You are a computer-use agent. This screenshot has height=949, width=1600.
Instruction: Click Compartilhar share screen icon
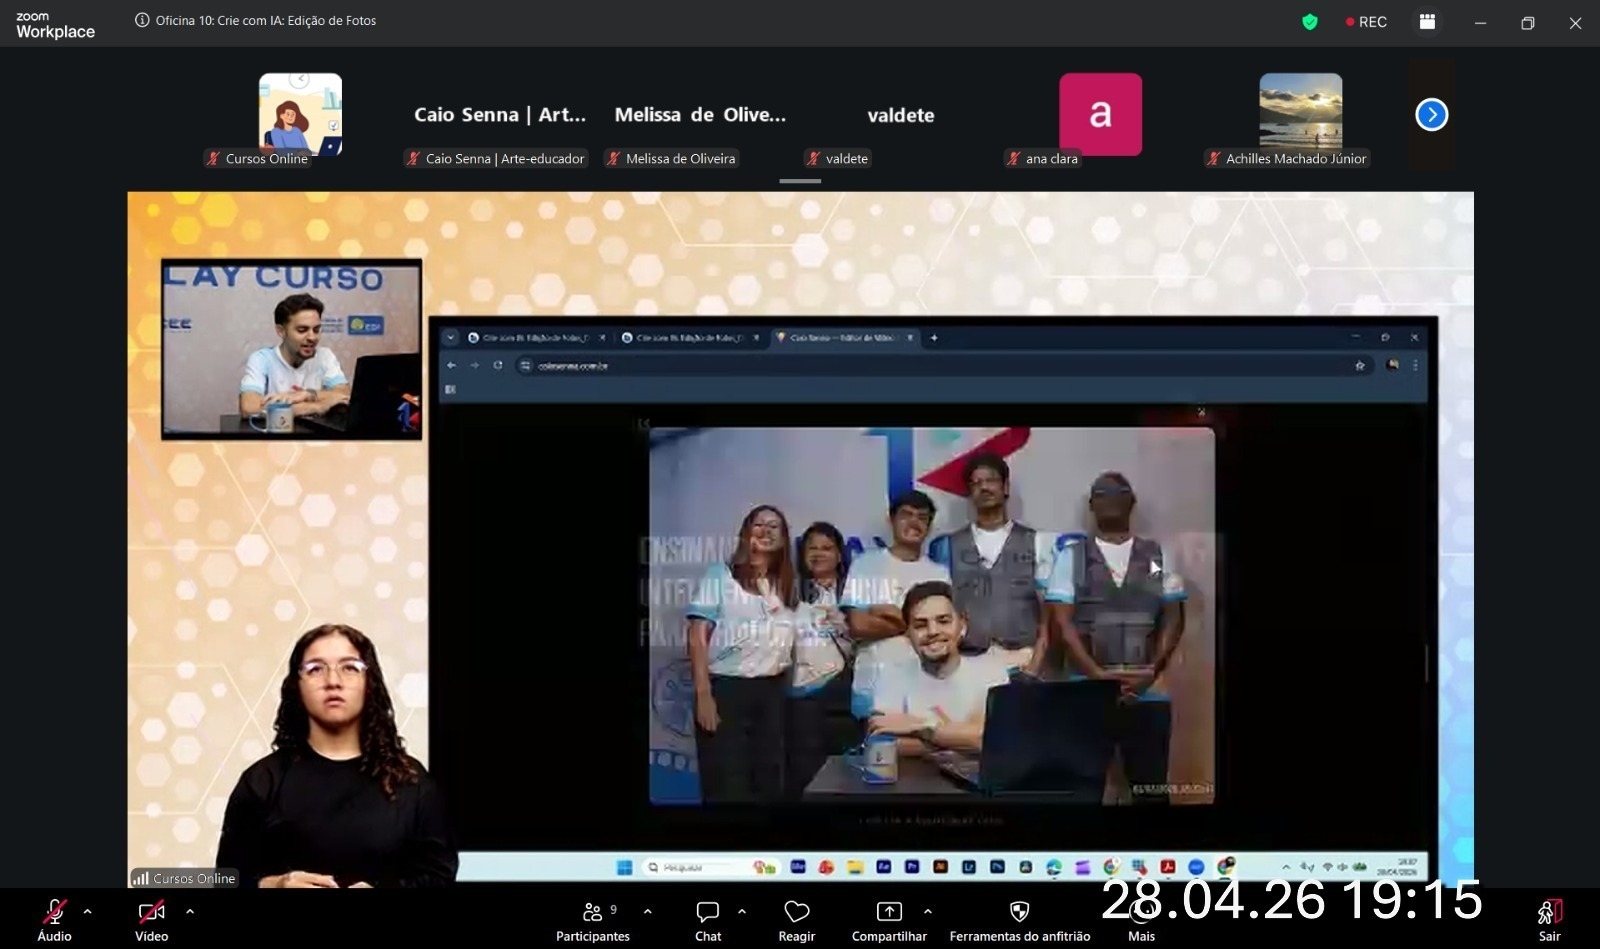pos(889,912)
